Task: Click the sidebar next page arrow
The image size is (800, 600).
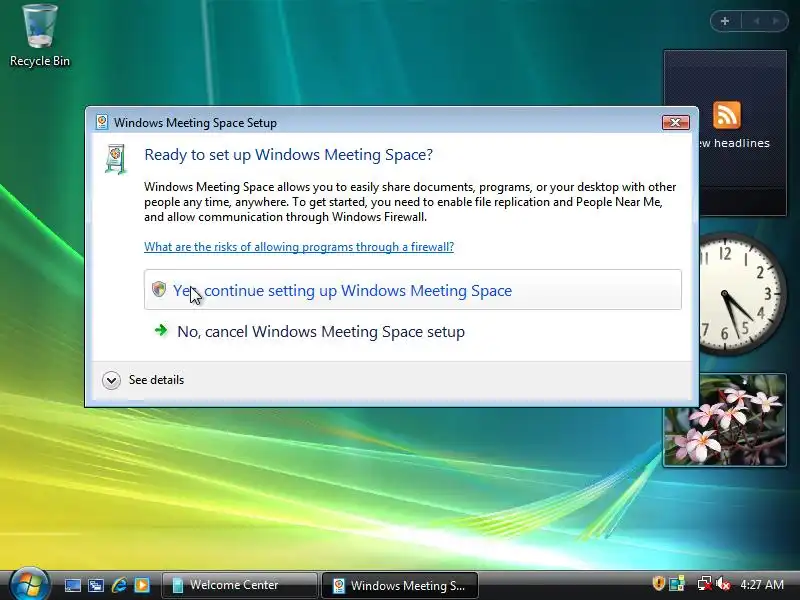Action: coord(776,21)
